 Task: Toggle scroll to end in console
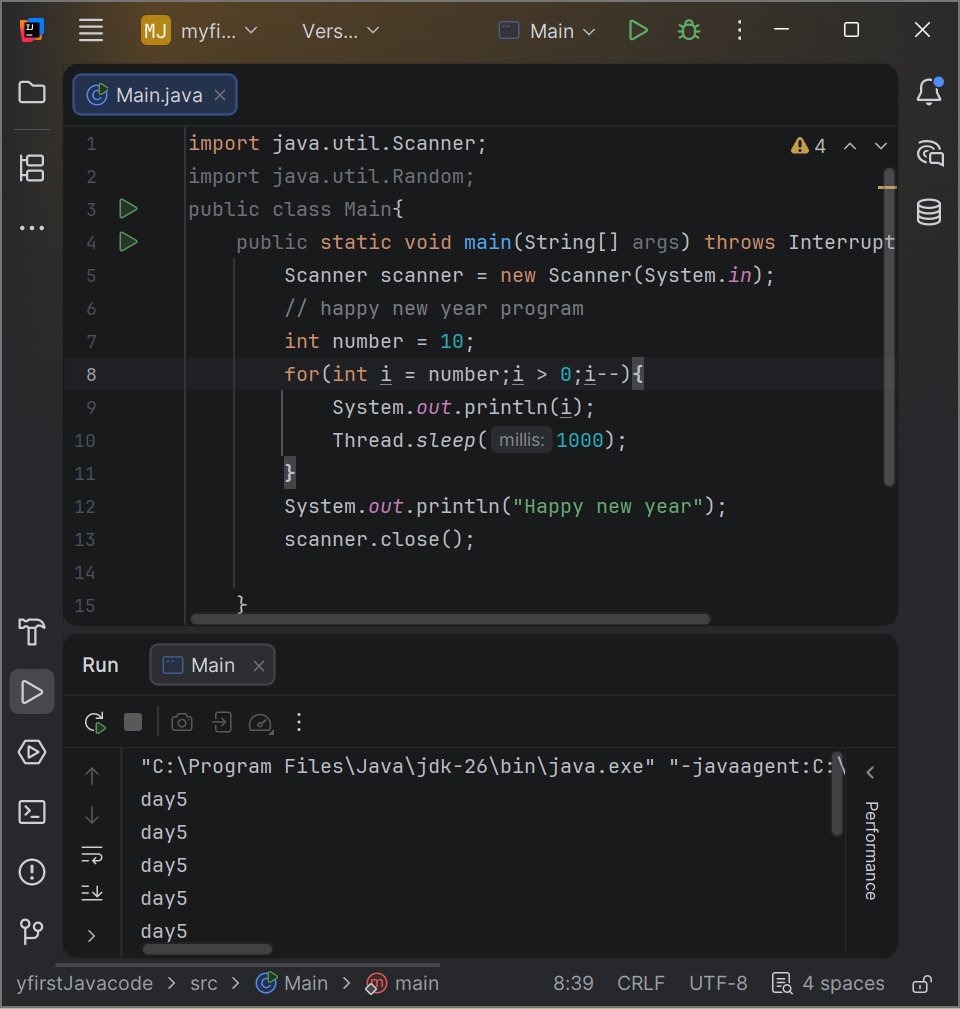pos(92,893)
